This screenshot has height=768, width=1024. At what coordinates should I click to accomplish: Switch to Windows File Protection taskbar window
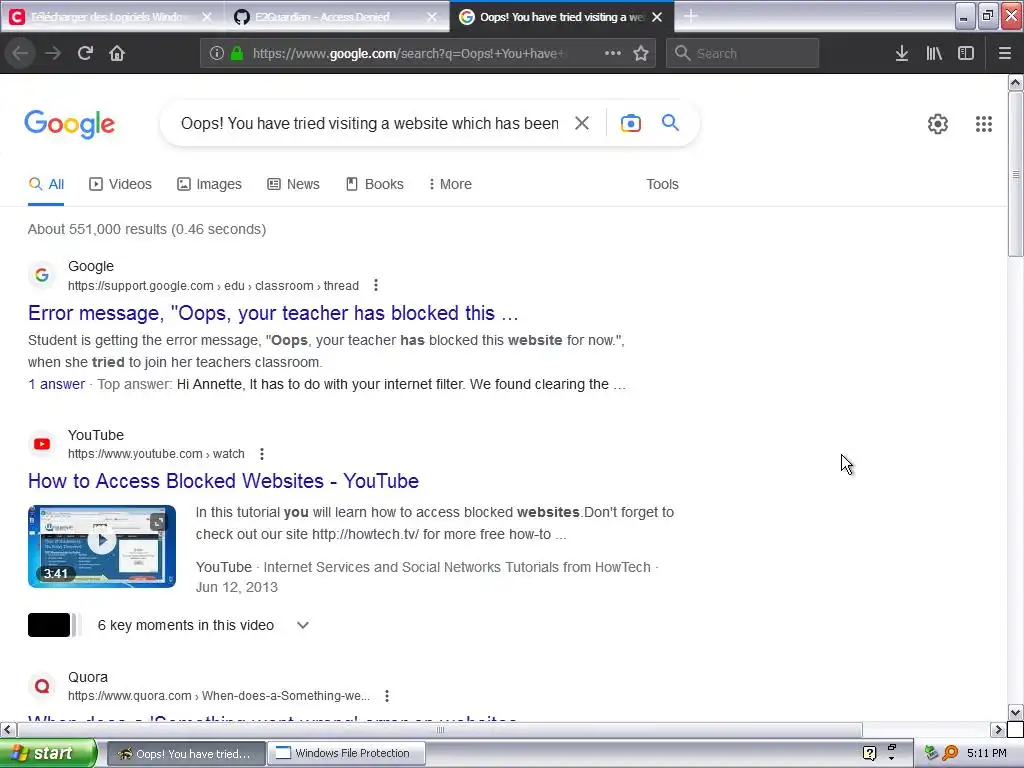click(x=346, y=753)
